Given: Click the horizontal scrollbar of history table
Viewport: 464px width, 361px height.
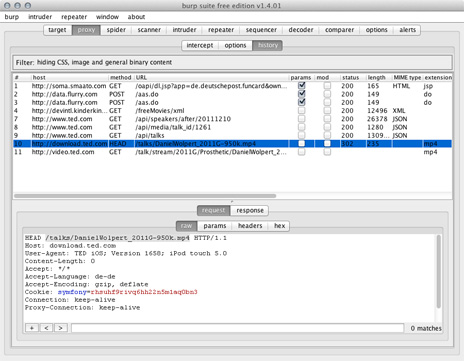Looking at the screenshot, I should (145, 196).
